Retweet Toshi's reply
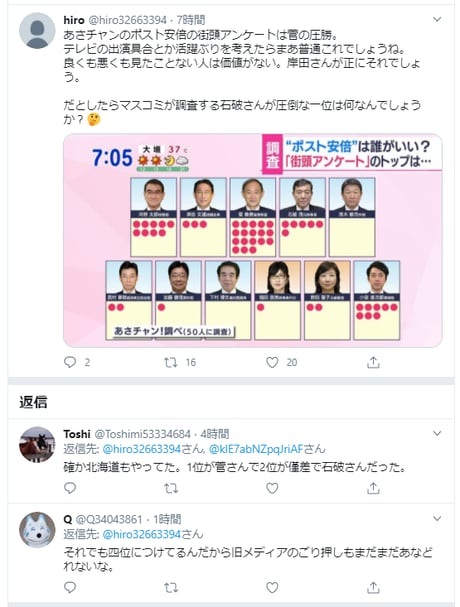This screenshot has height=607, width=460. tap(171, 488)
